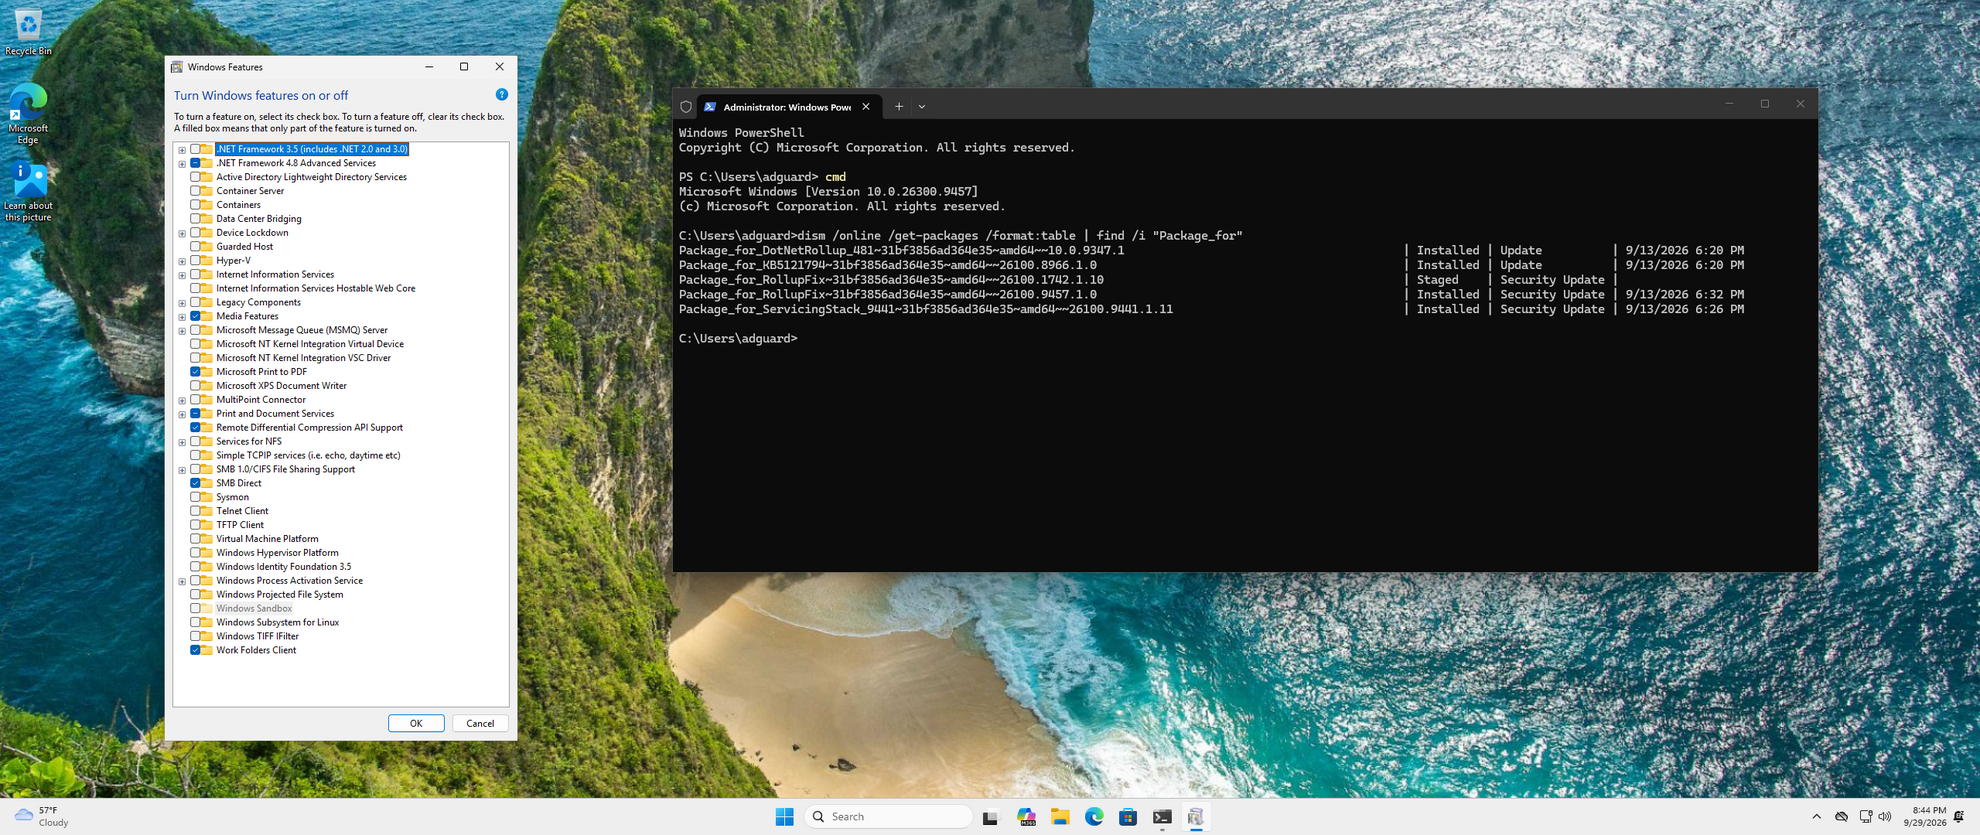
Task: Open Task View from the taskbar
Action: pos(990,817)
